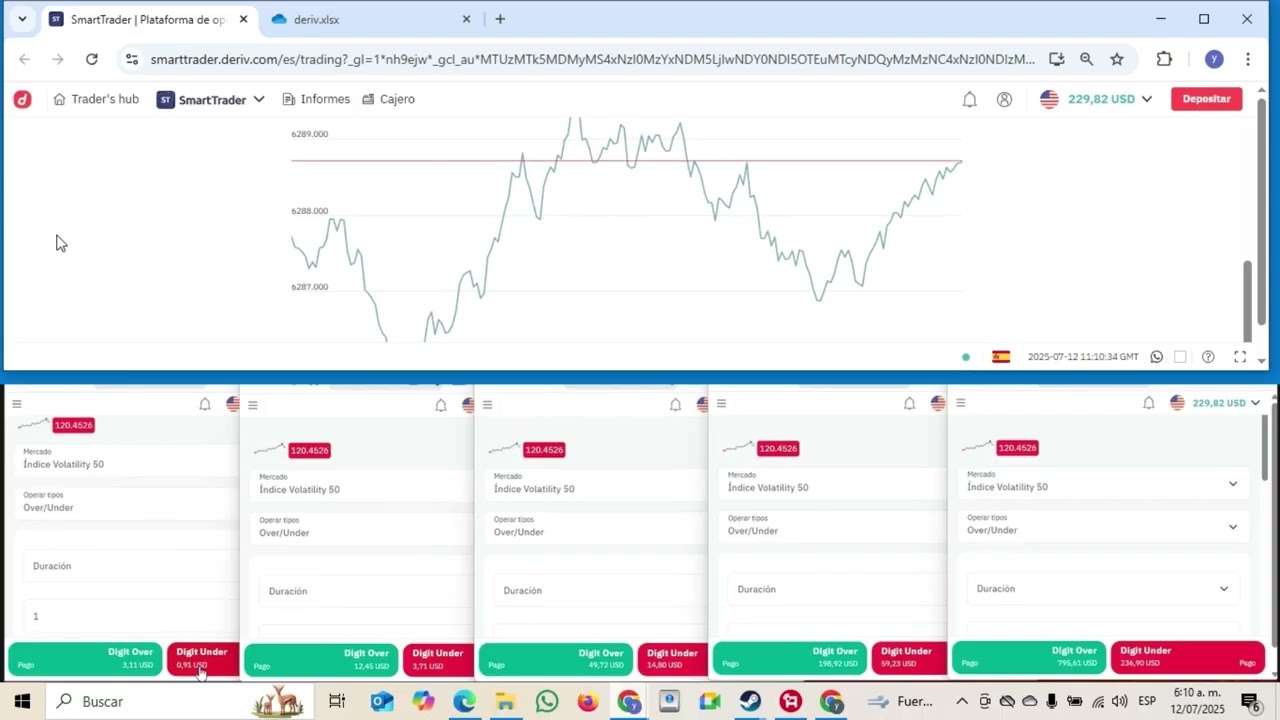Click the Spanish flag language selector

click(1001, 357)
